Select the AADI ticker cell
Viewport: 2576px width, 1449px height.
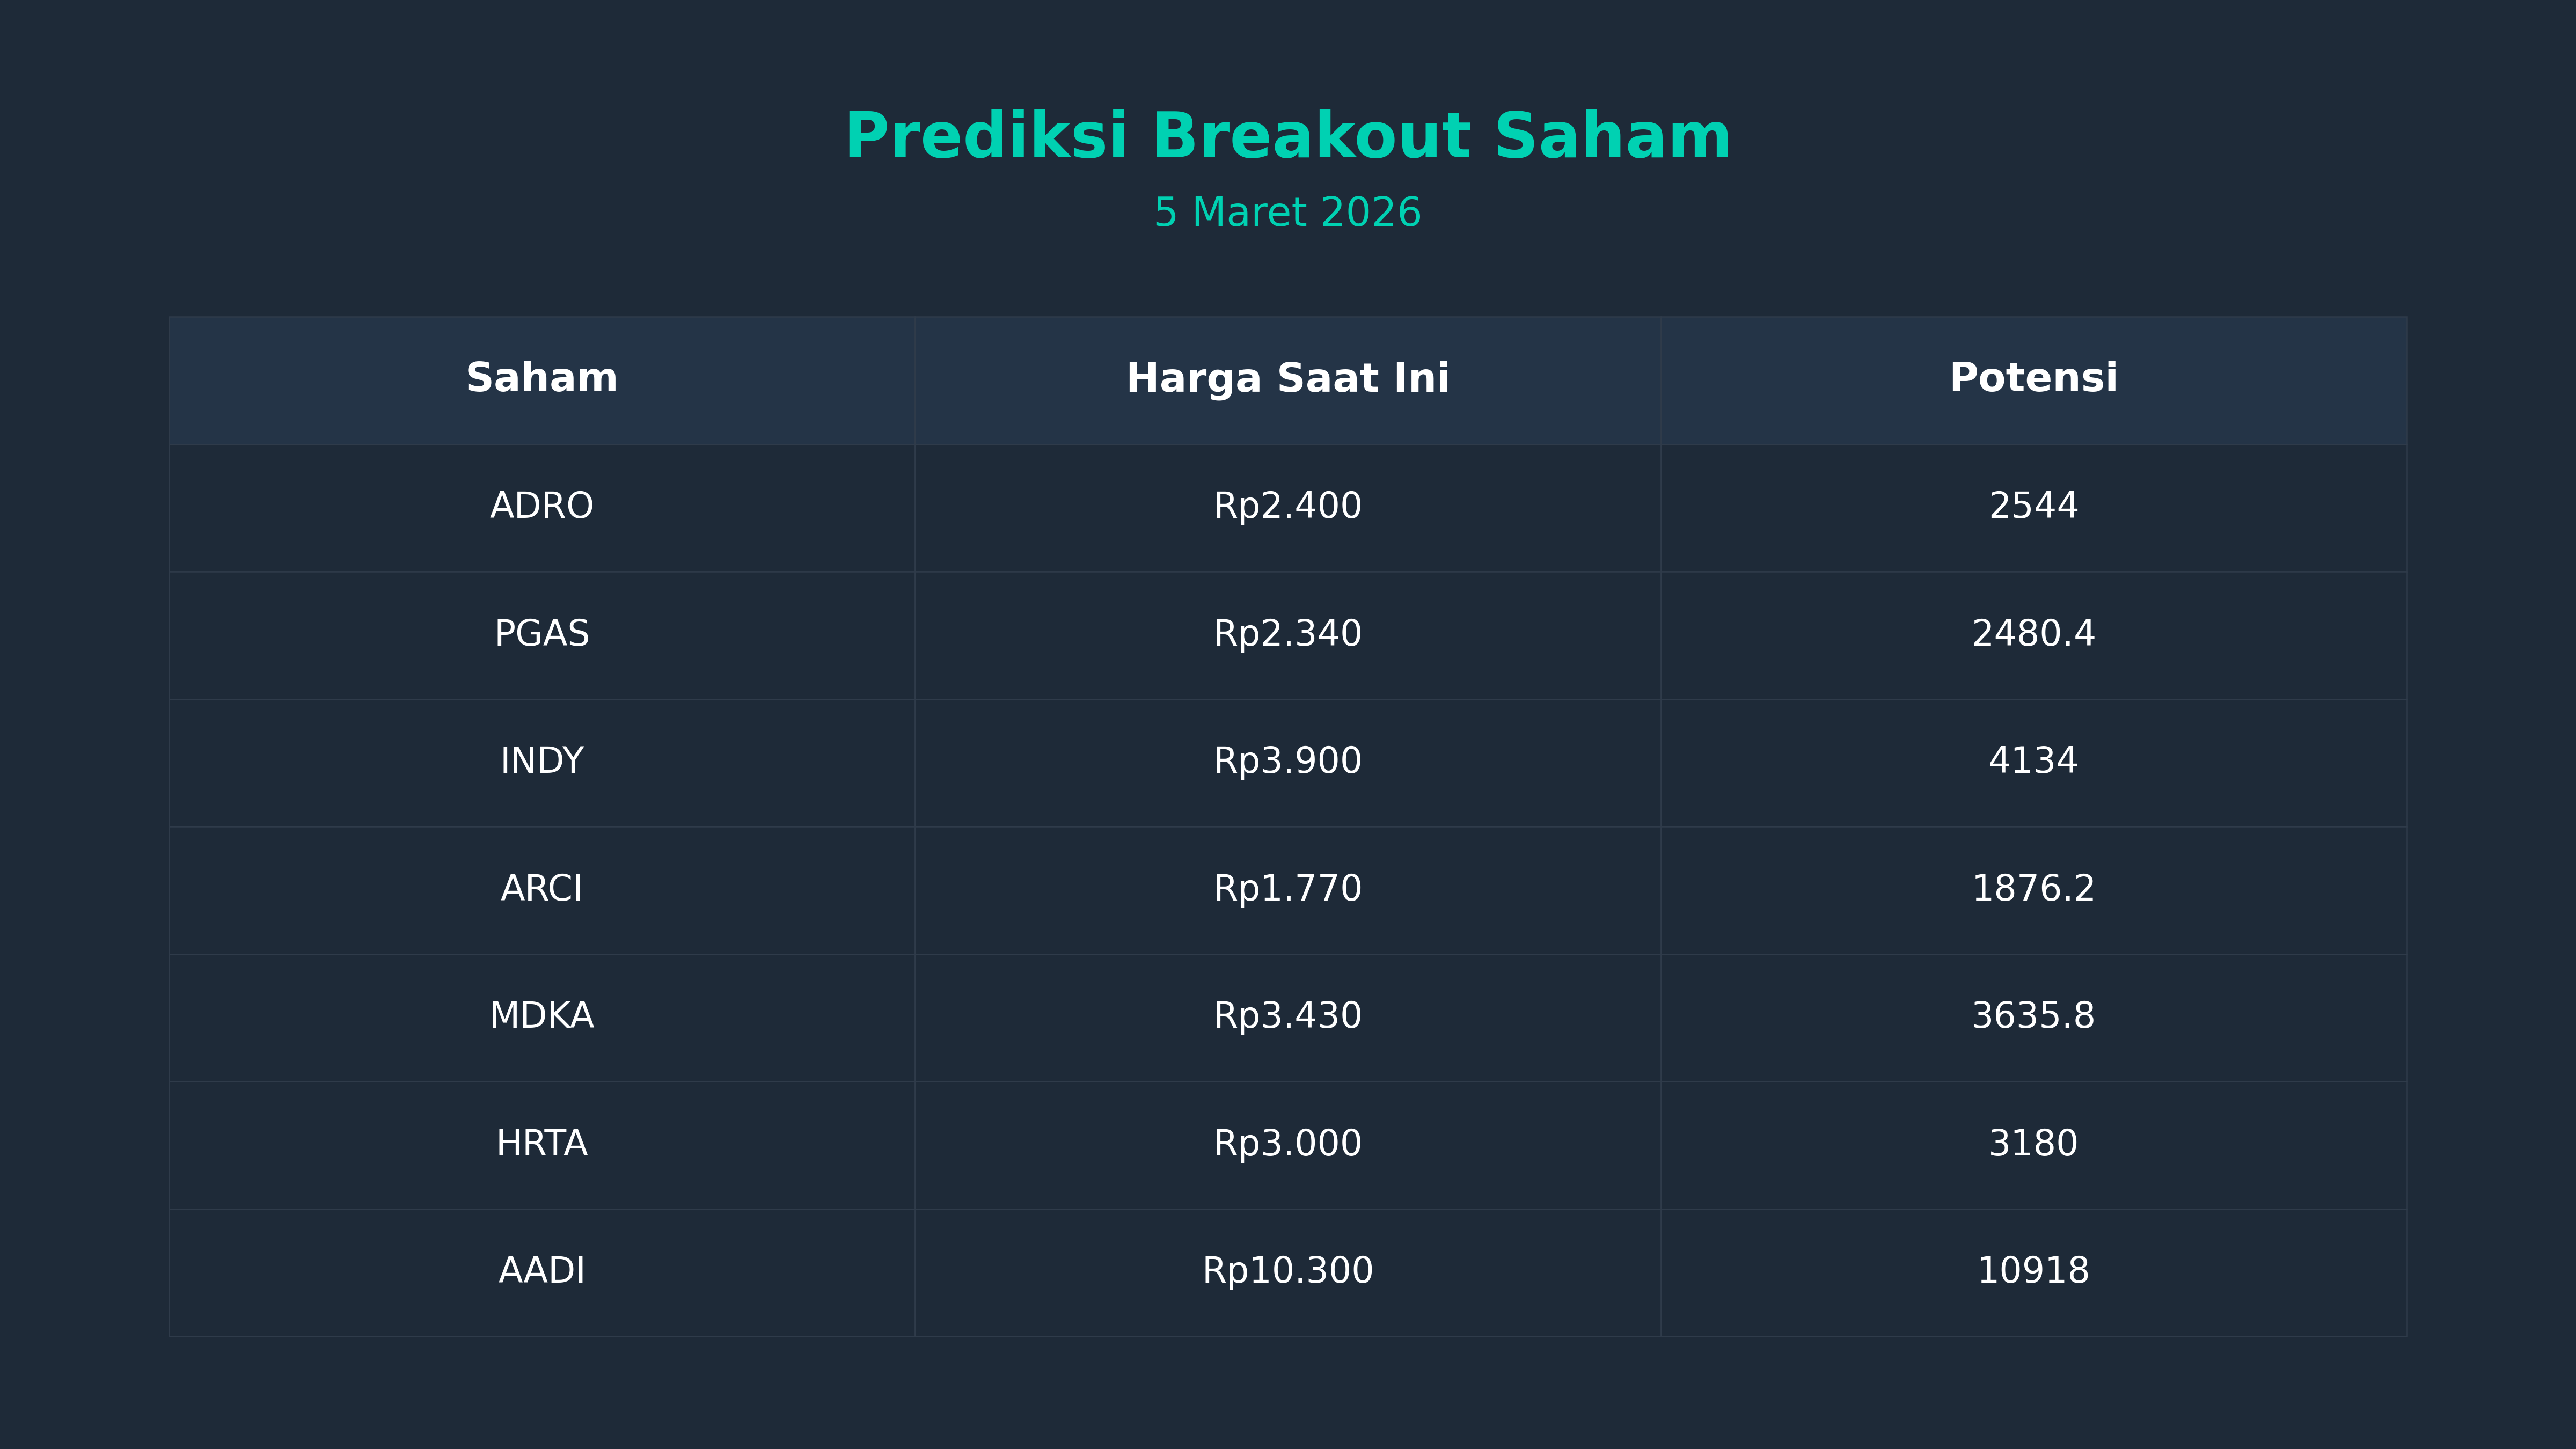pyautogui.click(x=541, y=1271)
